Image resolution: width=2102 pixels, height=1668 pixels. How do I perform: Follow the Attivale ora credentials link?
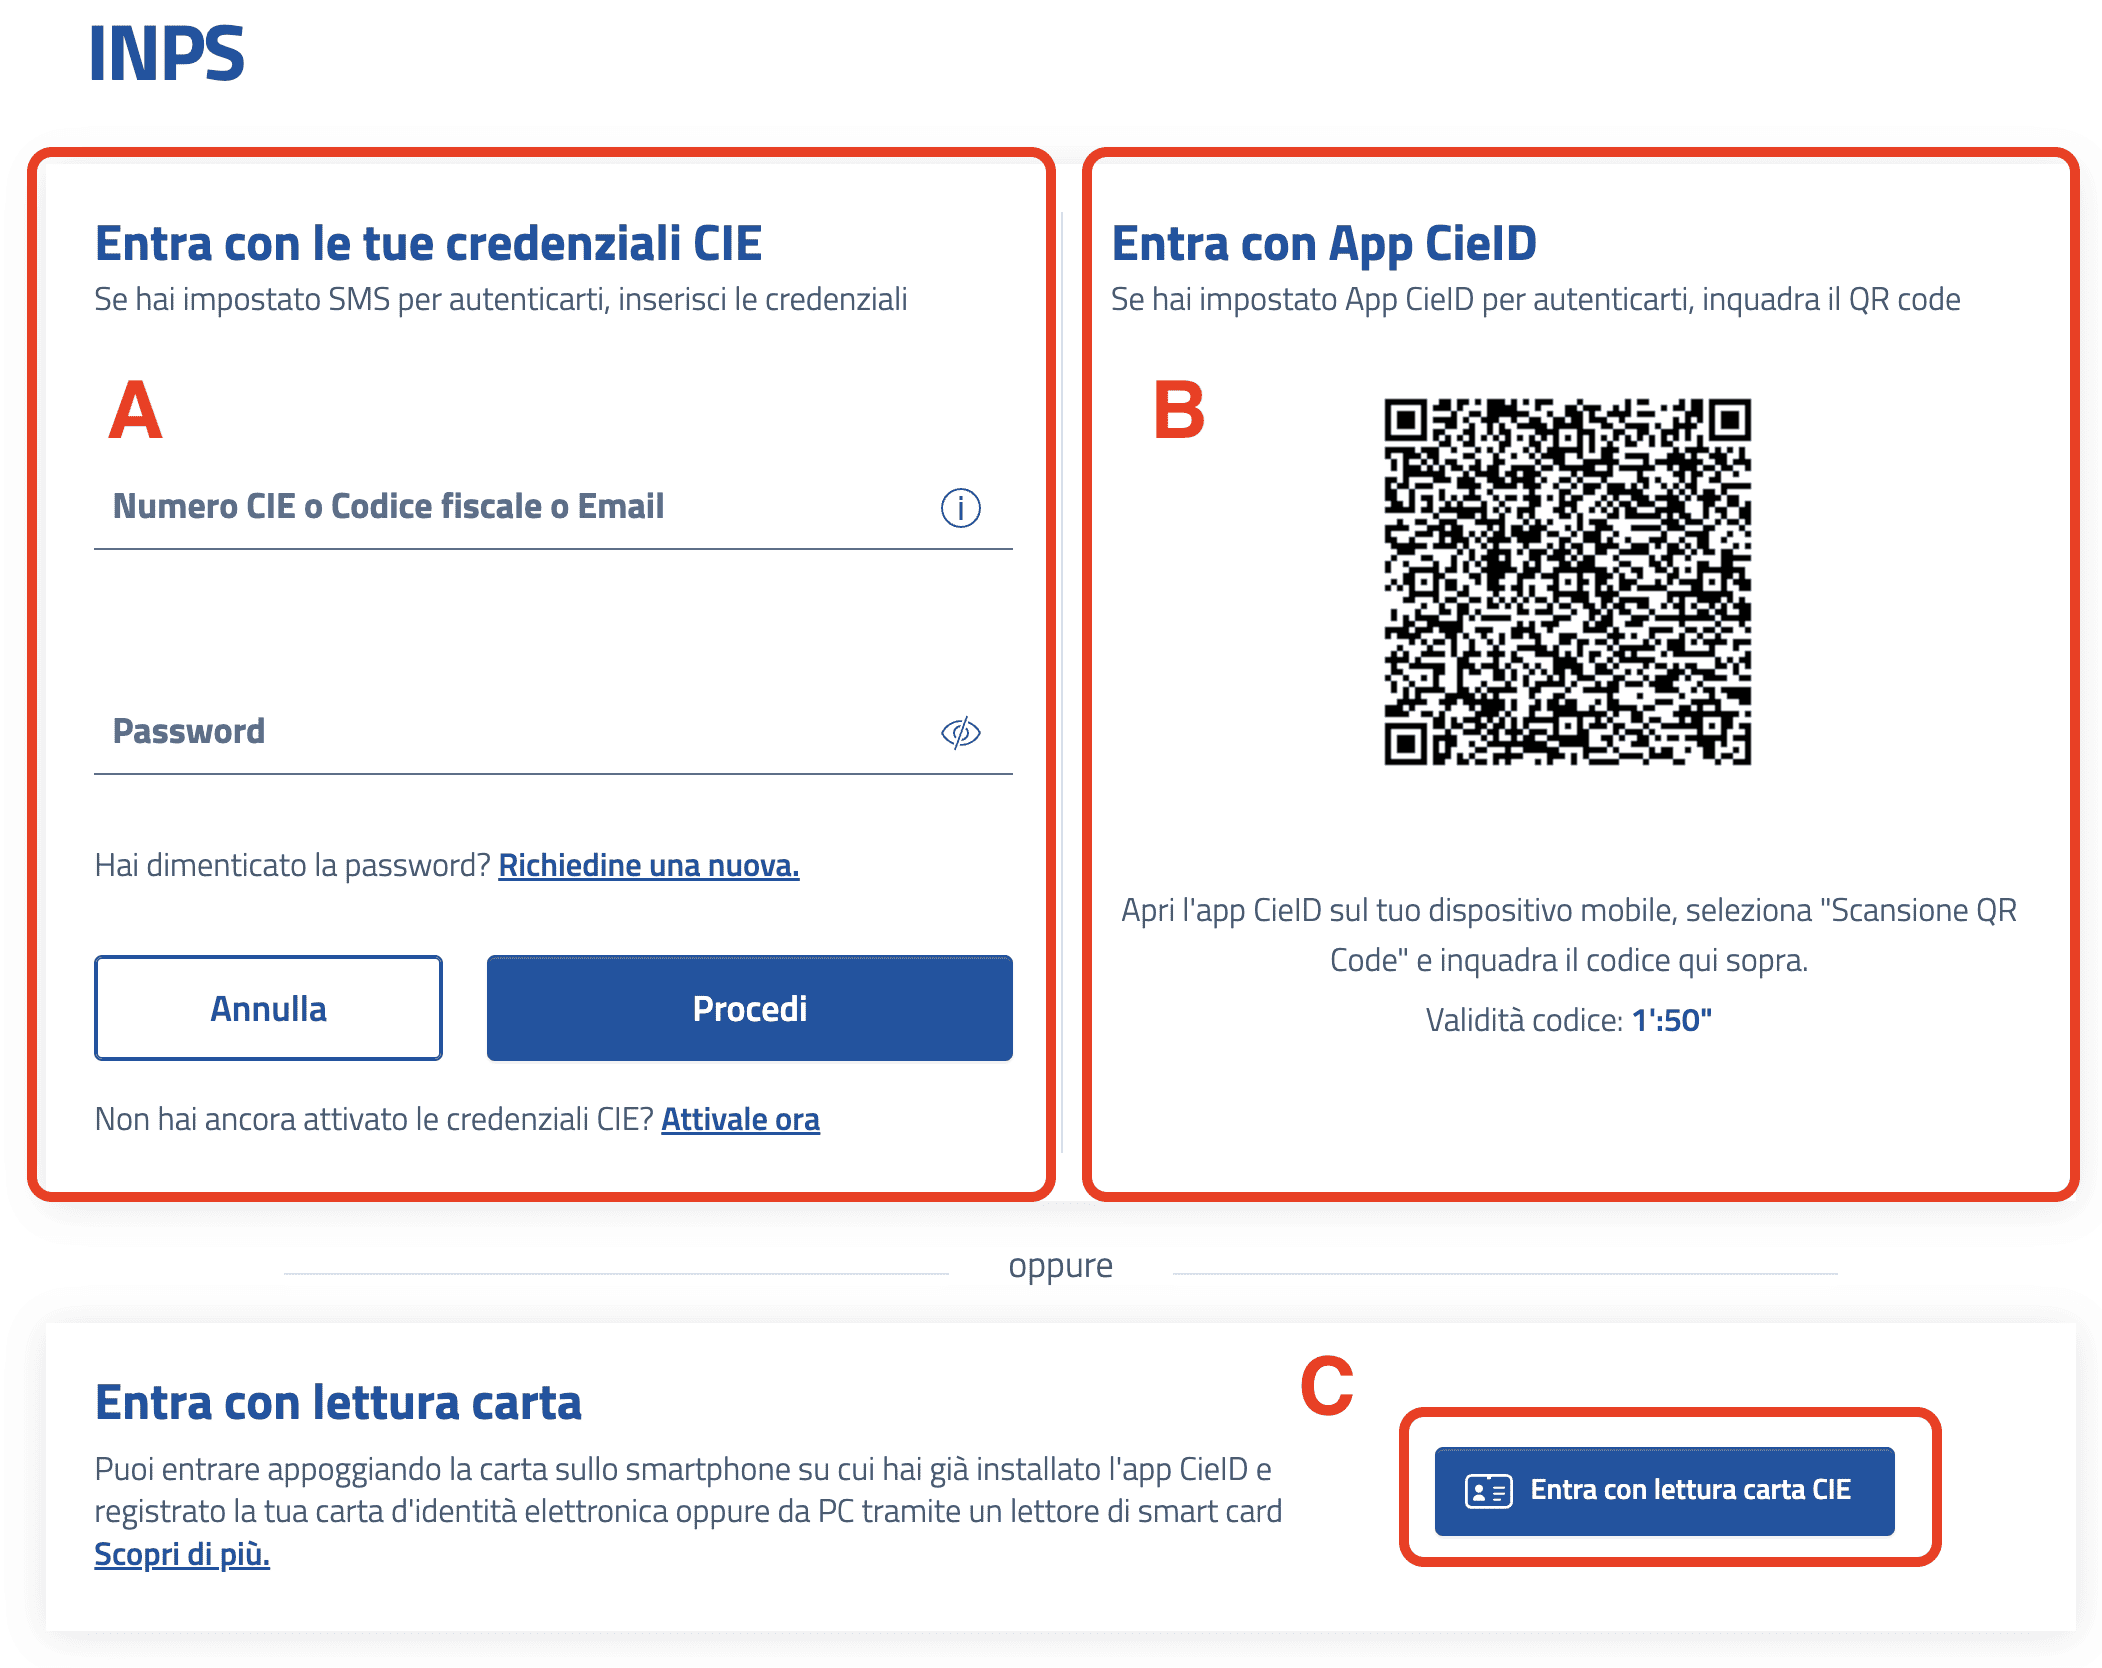(739, 1119)
